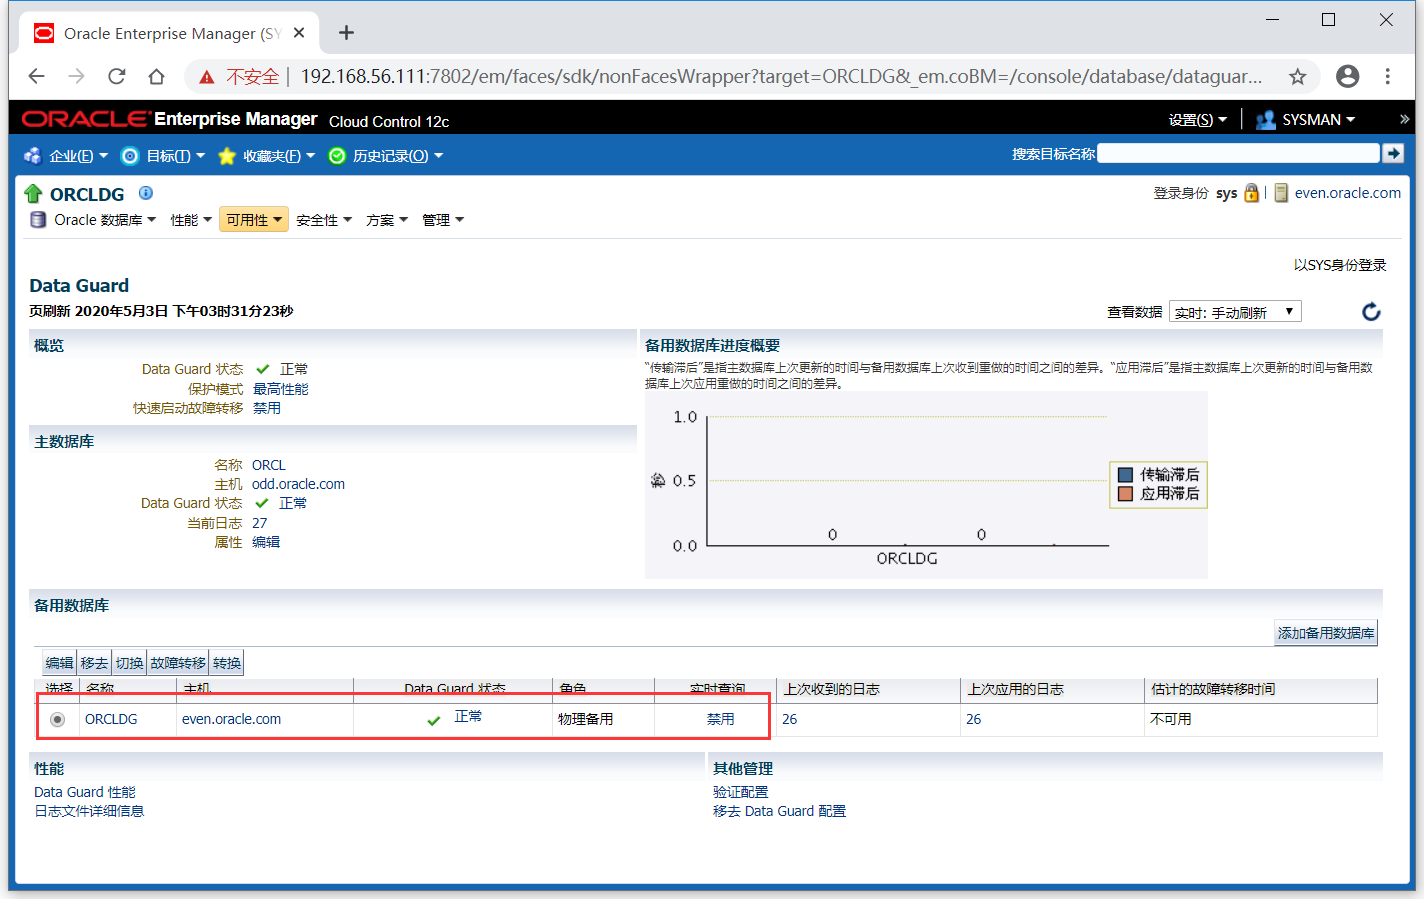Open a new browser tab
Image resolution: width=1424 pixels, height=899 pixels.
(346, 33)
